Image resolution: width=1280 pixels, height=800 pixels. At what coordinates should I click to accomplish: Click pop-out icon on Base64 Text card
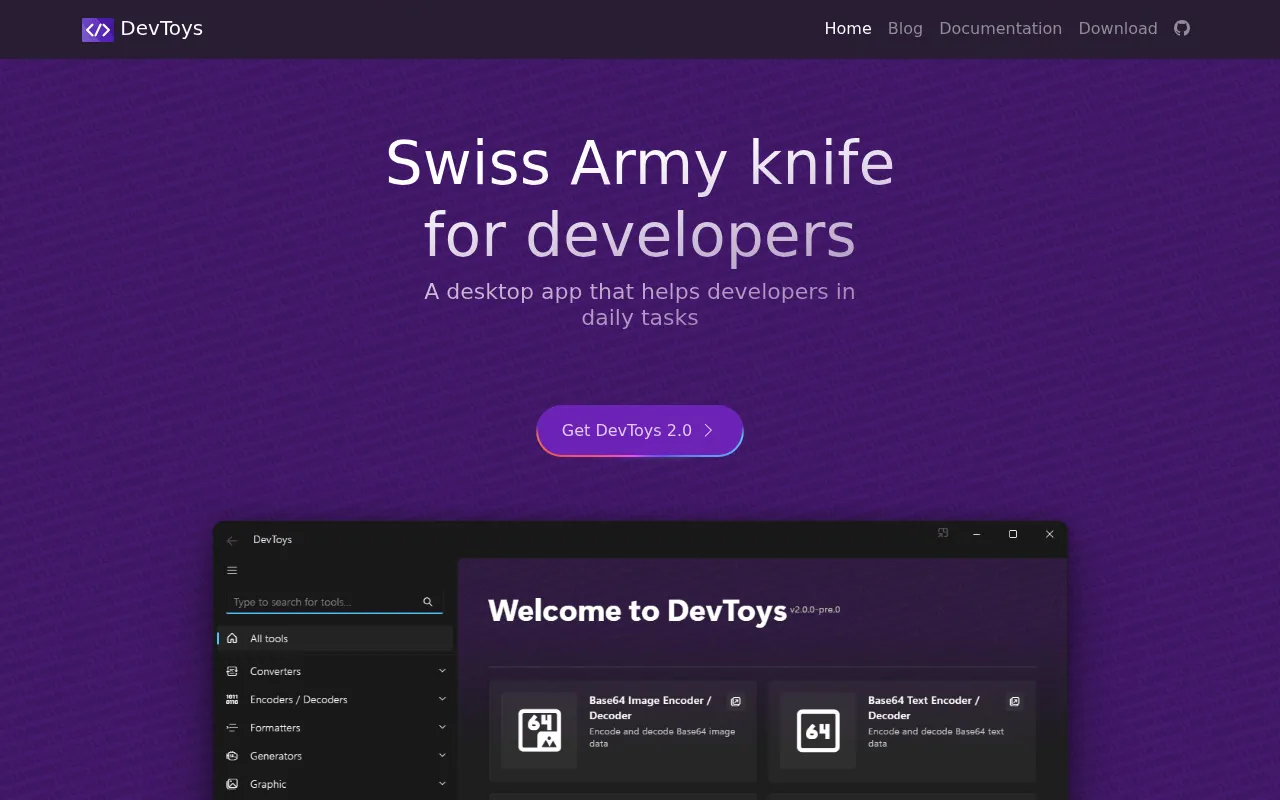(x=1014, y=702)
